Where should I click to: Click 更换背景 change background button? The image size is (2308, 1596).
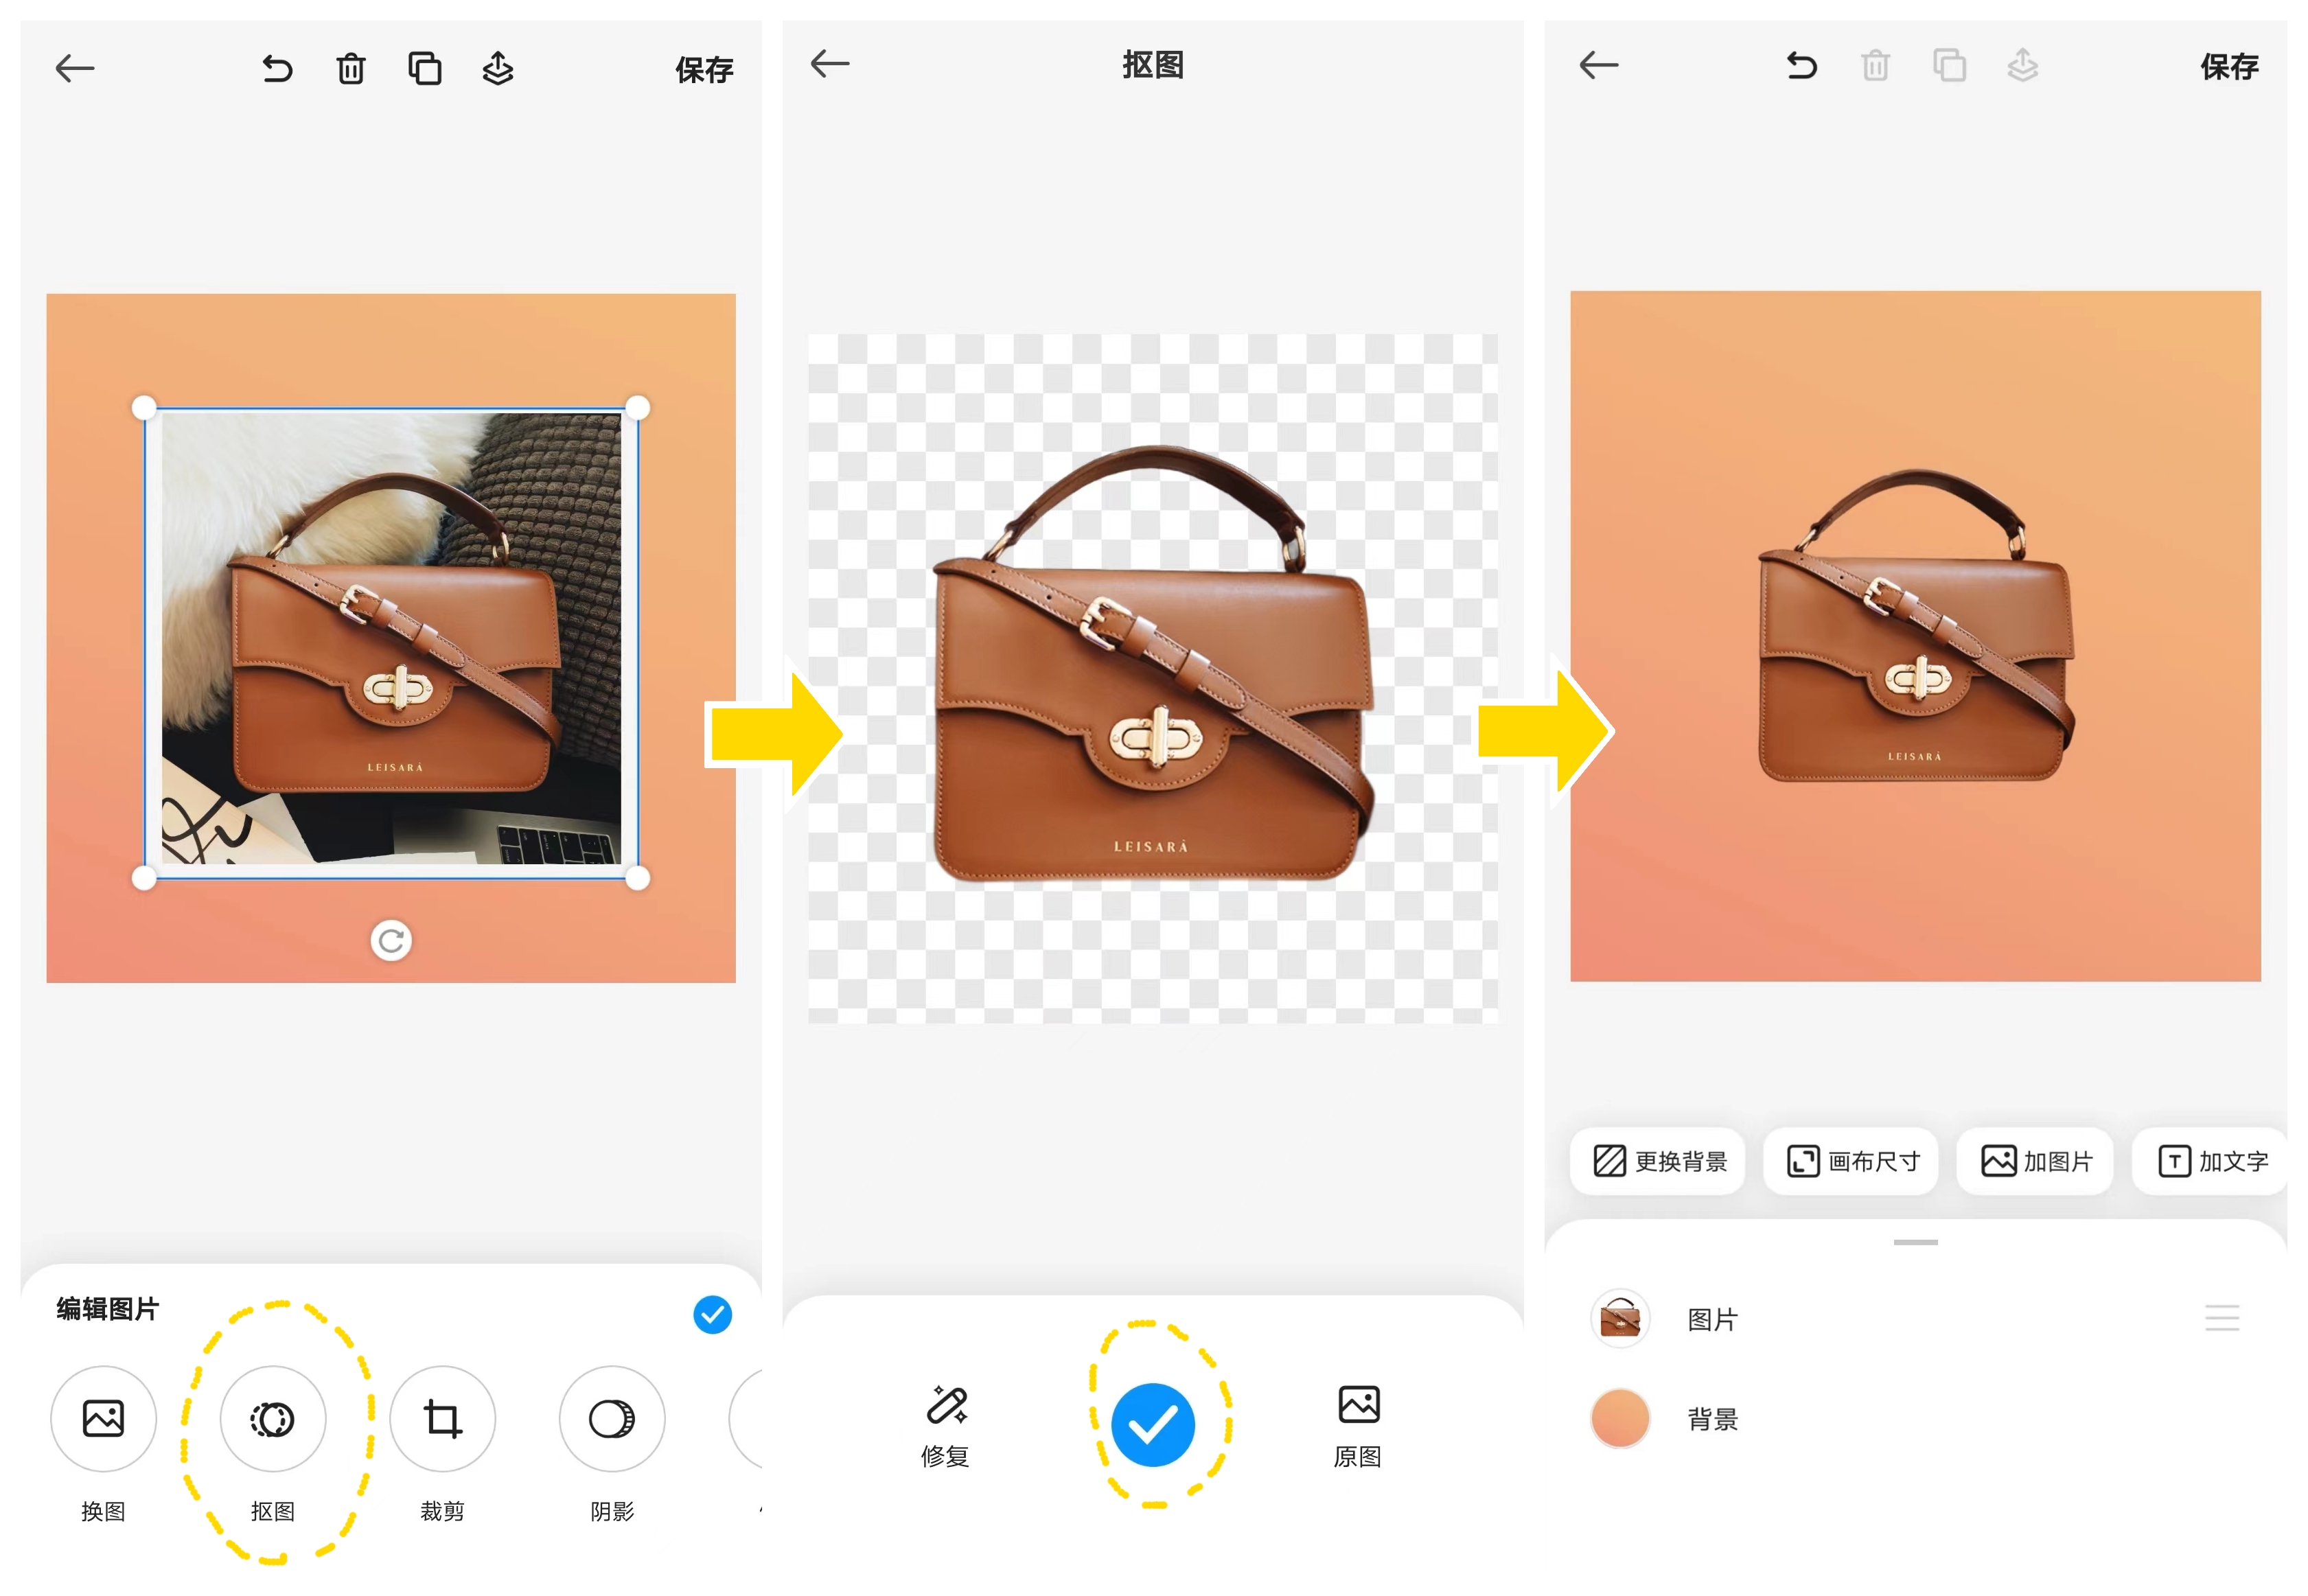point(1658,1161)
